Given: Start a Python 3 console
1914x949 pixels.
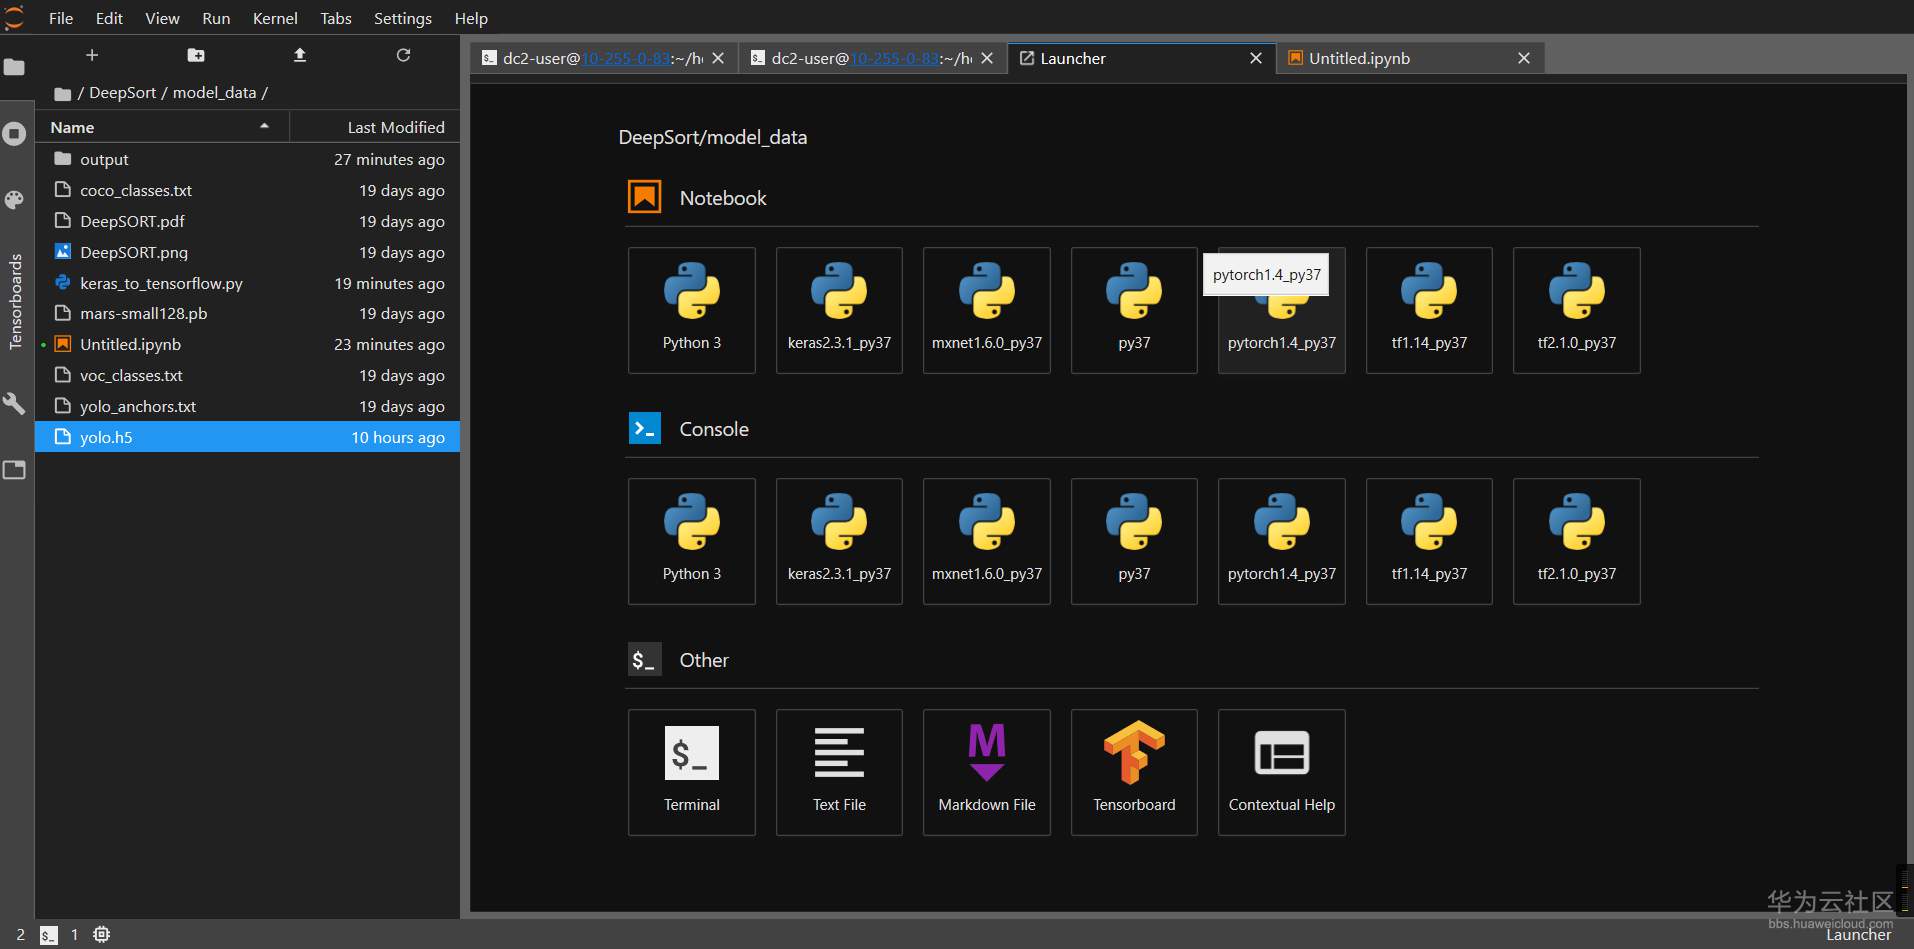Looking at the screenshot, I should coord(692,541).
